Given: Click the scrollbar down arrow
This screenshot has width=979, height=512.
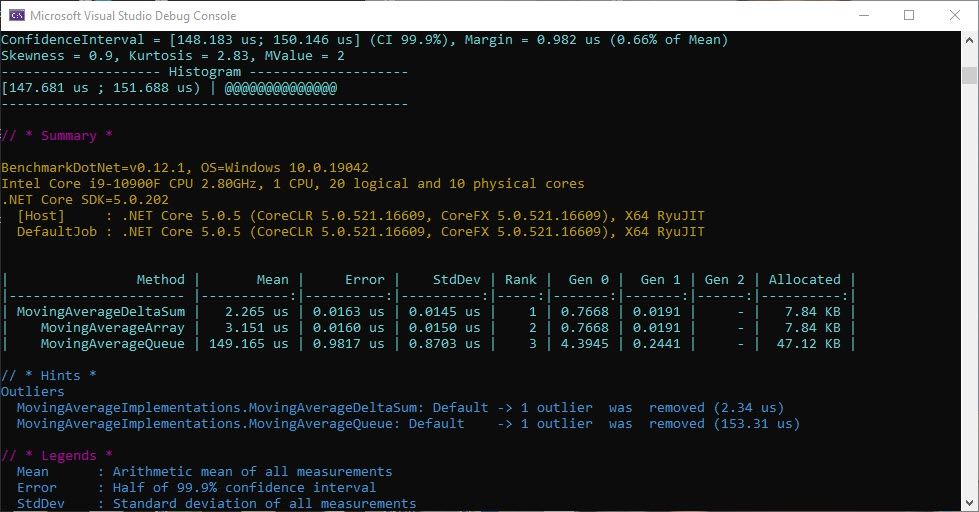Looking at the screenshot, I should tap(969, 503).
